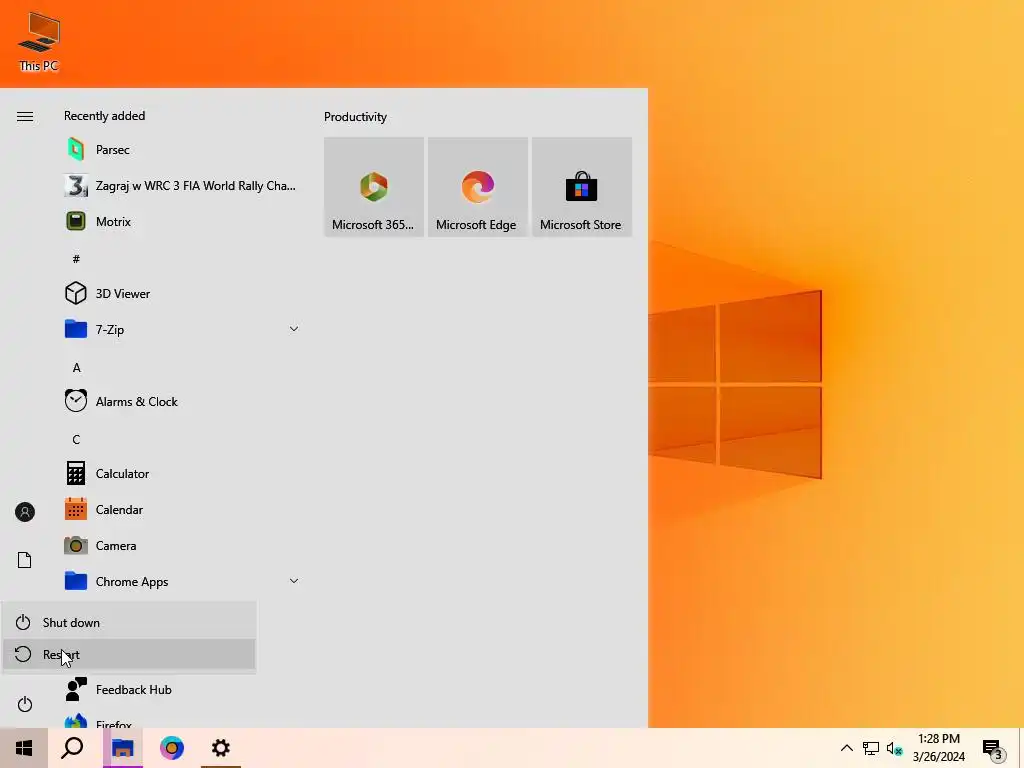Click the 'Recently added' header
1024x768 pixels.
104,116
